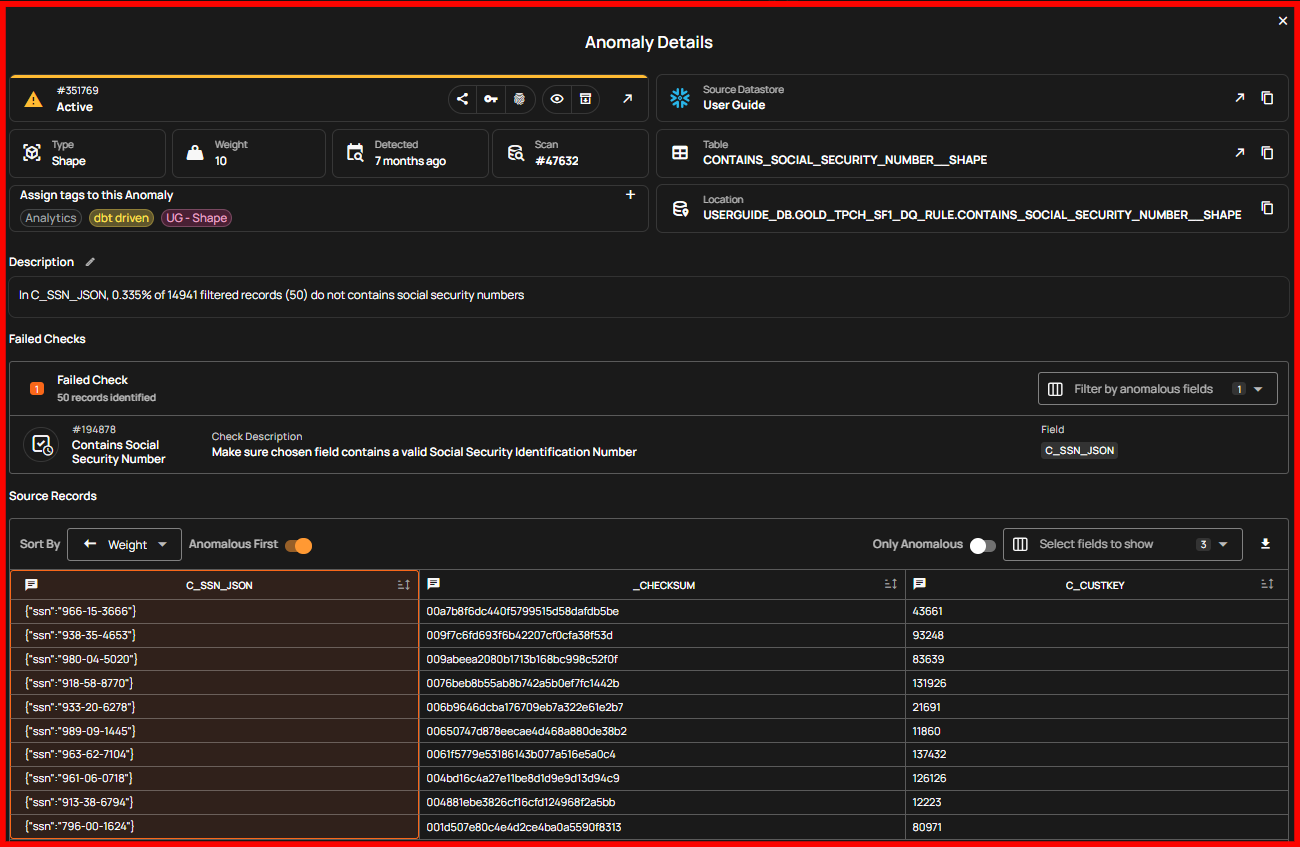Toggle the eye visibility icon
This screenshot has height=847, width=1300.
click(x=557, y=98)
